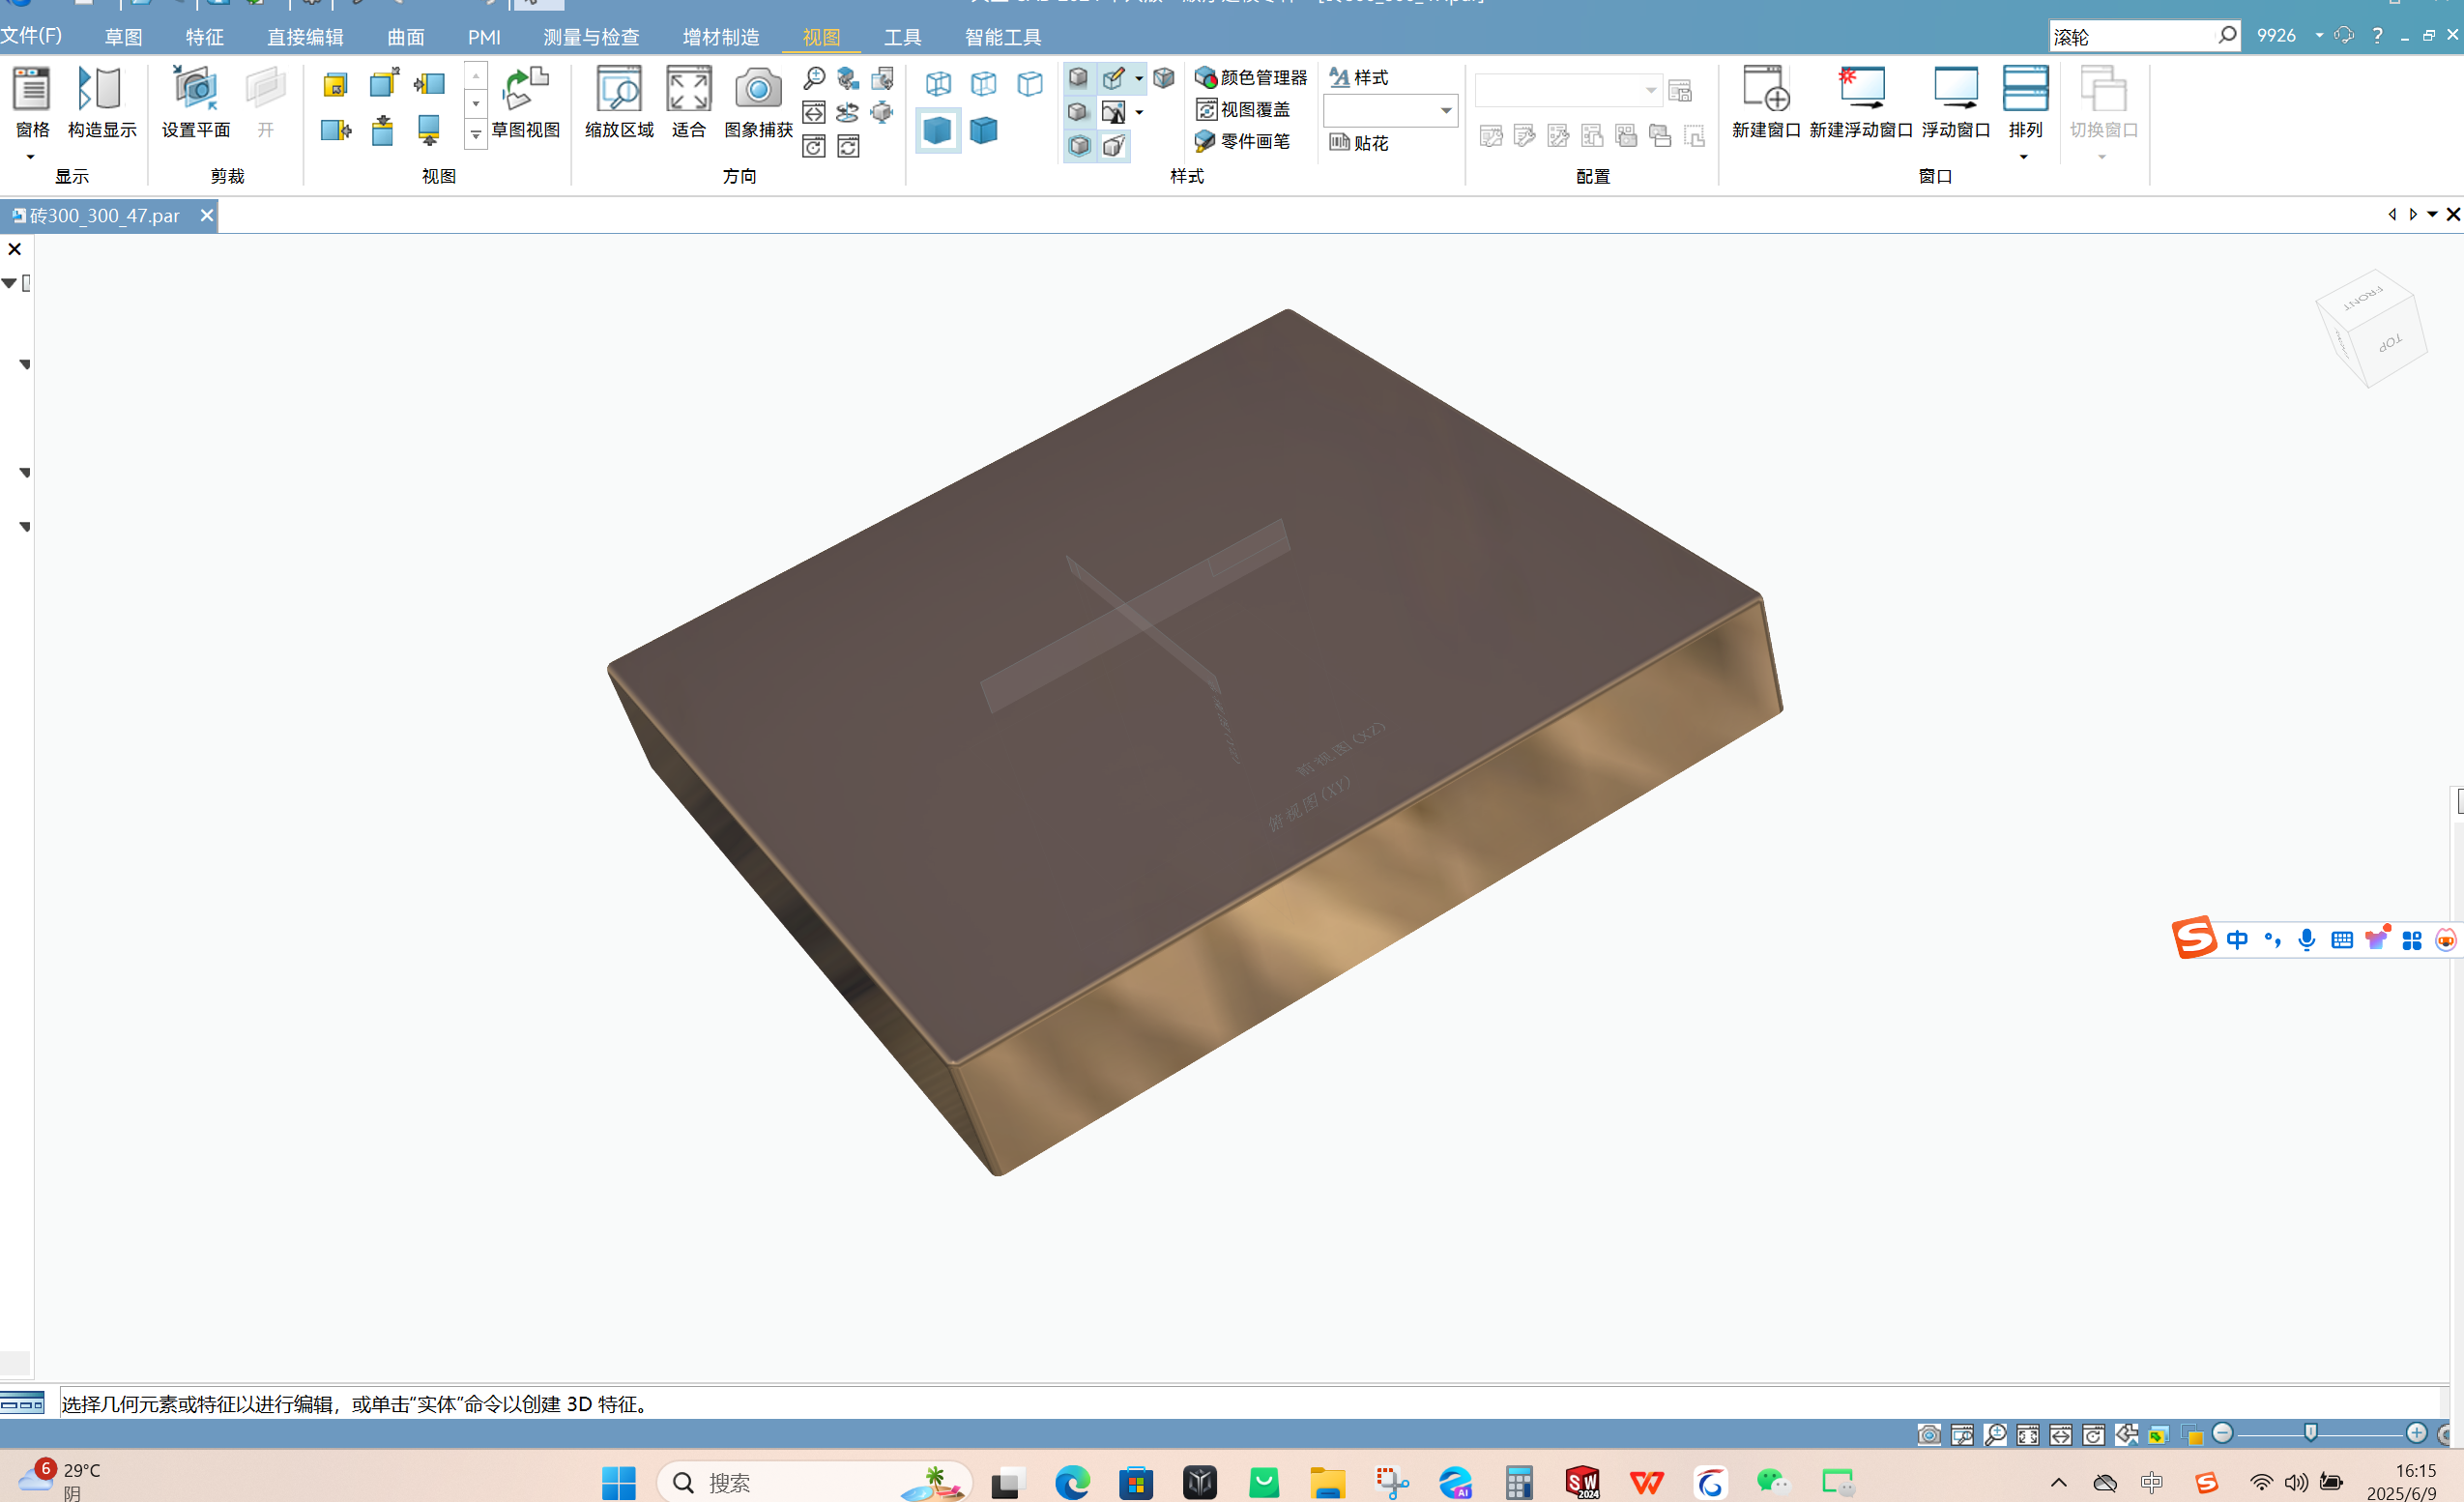Click the 零件画笔 part painter tool
The height and width of the screenshot is (1502, 2464).
pyautogui.click(x=1242, y=141)
